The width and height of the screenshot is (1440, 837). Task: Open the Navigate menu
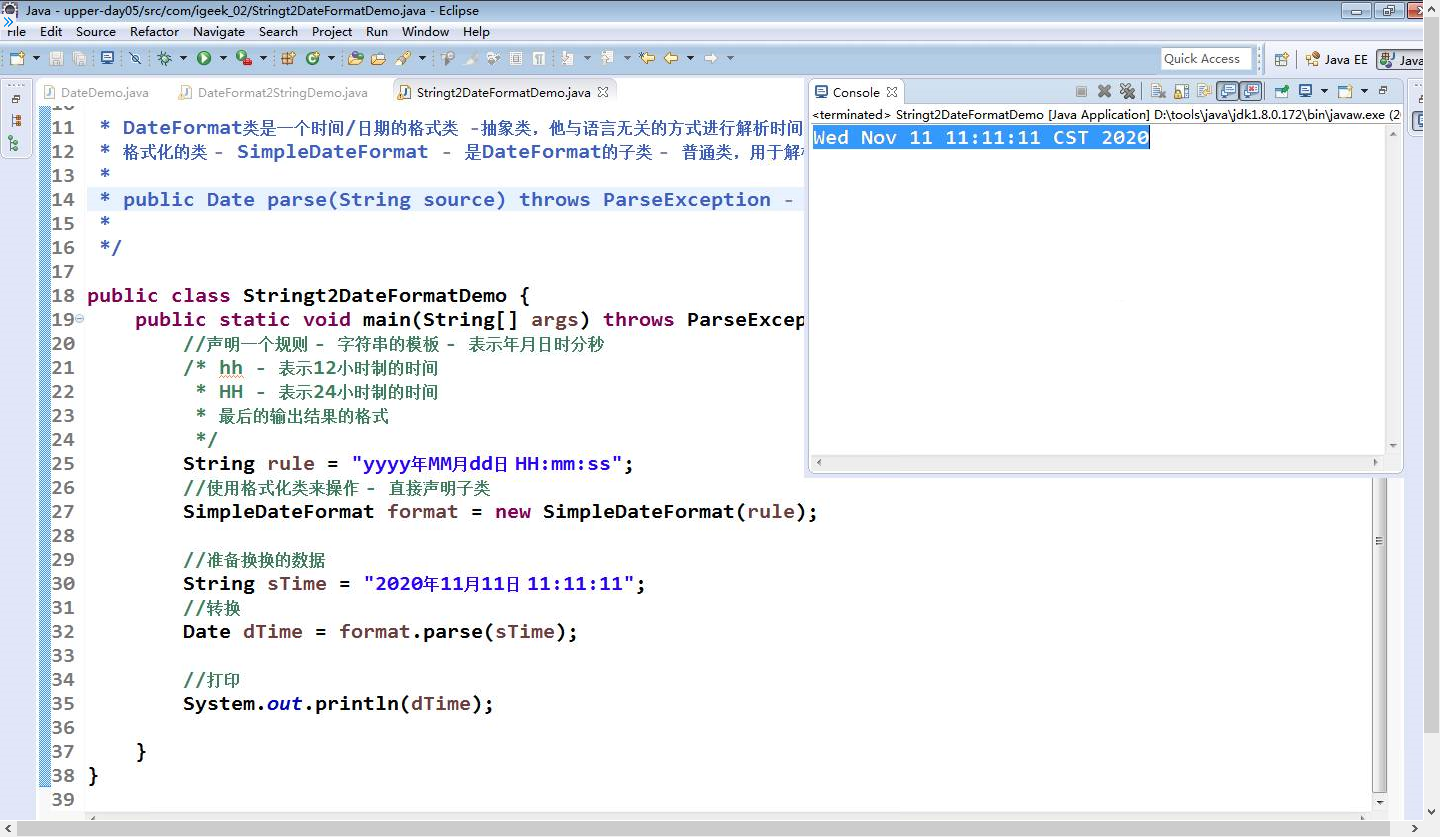coord(219,31)
